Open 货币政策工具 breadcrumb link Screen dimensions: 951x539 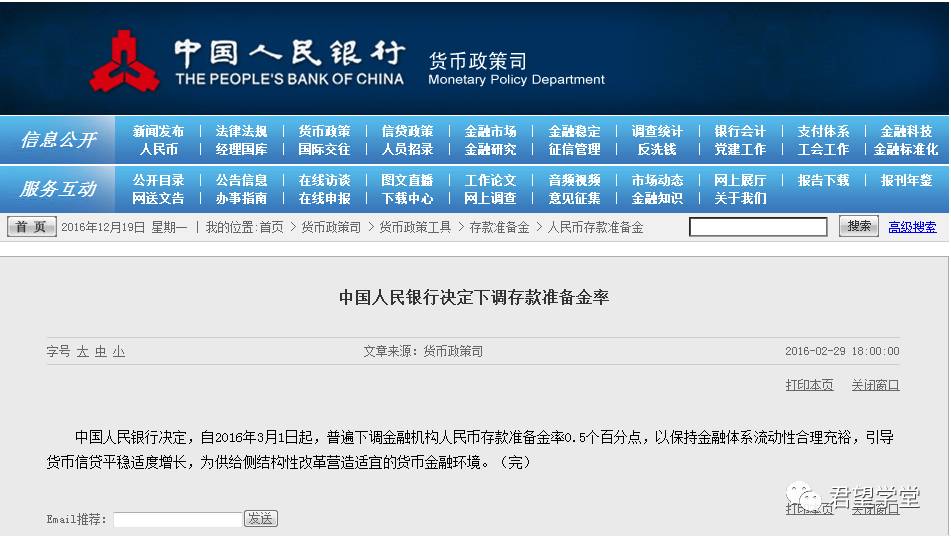click(x=415, y=227)
